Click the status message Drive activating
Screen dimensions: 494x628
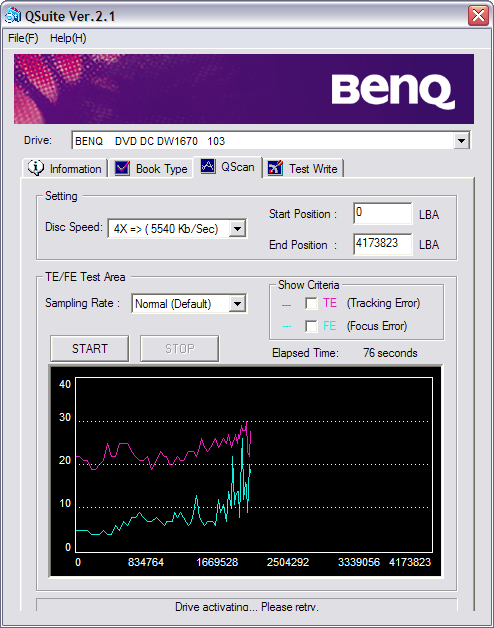tap(247, 607)
